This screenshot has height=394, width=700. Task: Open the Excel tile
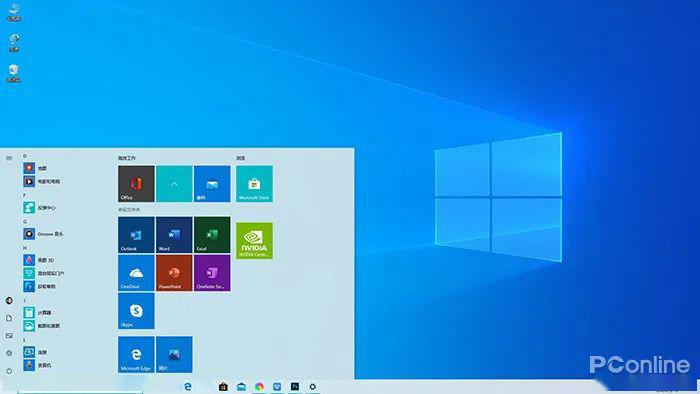(212, 235)
